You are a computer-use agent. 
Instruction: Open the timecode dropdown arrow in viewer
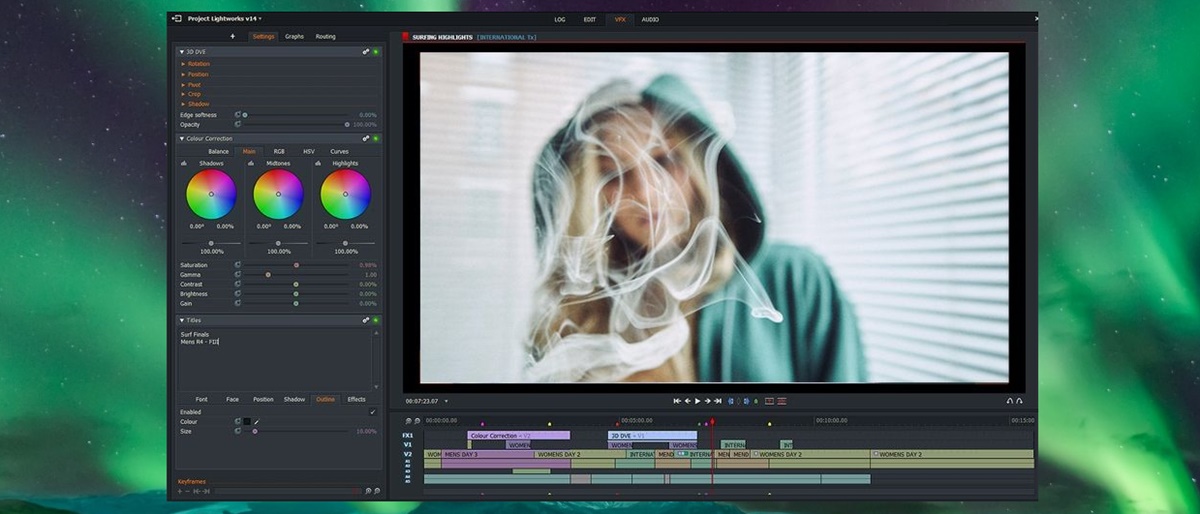coord(445,401)
